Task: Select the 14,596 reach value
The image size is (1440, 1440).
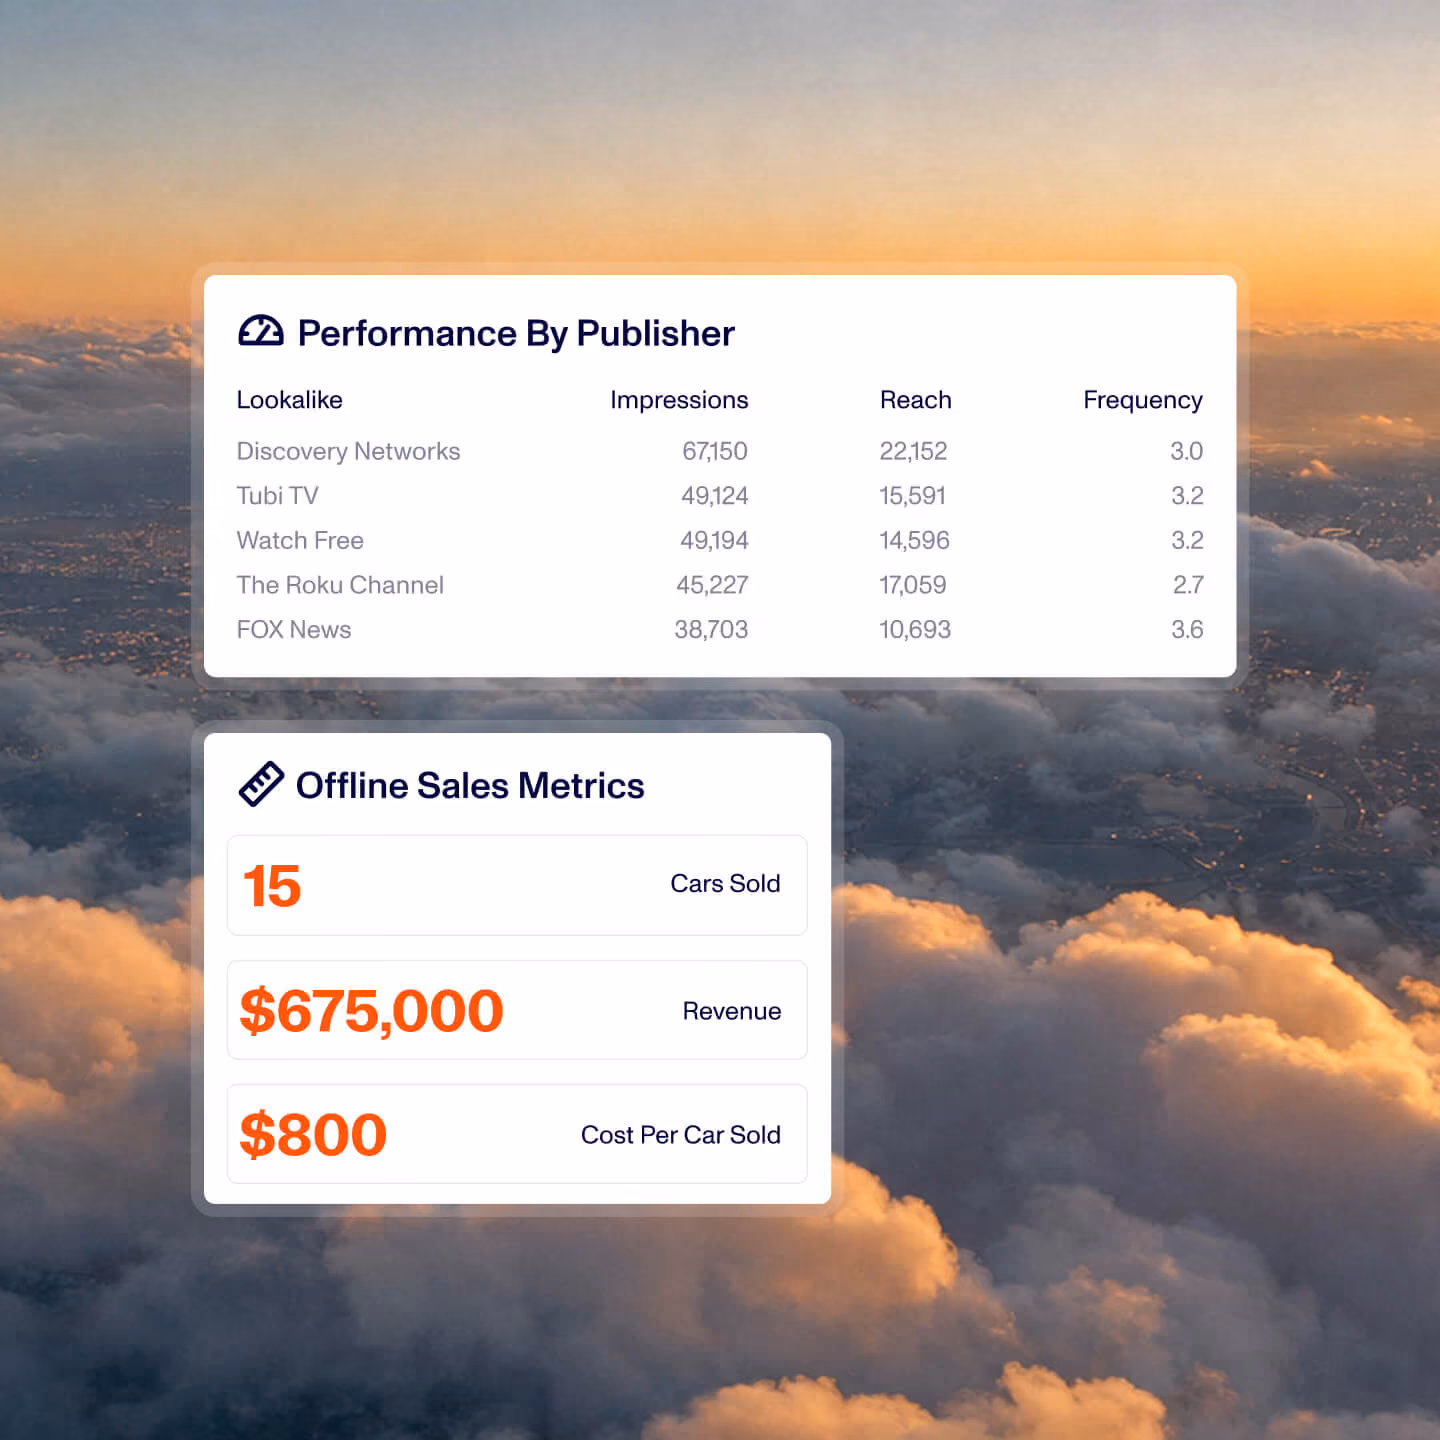Action: point(914,541)
